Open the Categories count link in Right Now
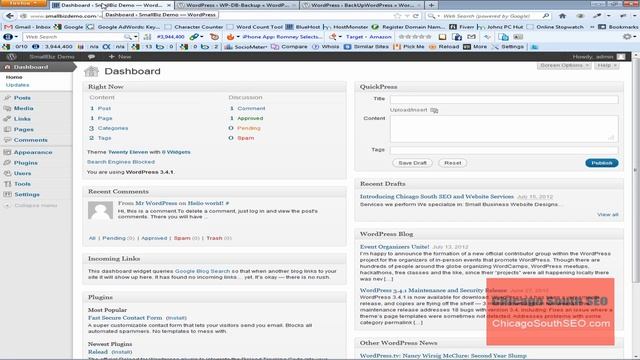 (x=113, y=128)
